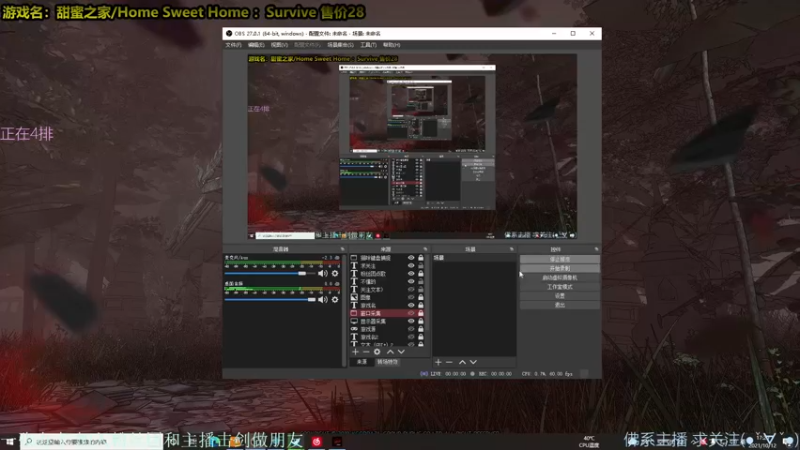Screen dimensions: 800x450
Task: Enable 工作室模式 studio mode
Action: [x=560, y=287]
